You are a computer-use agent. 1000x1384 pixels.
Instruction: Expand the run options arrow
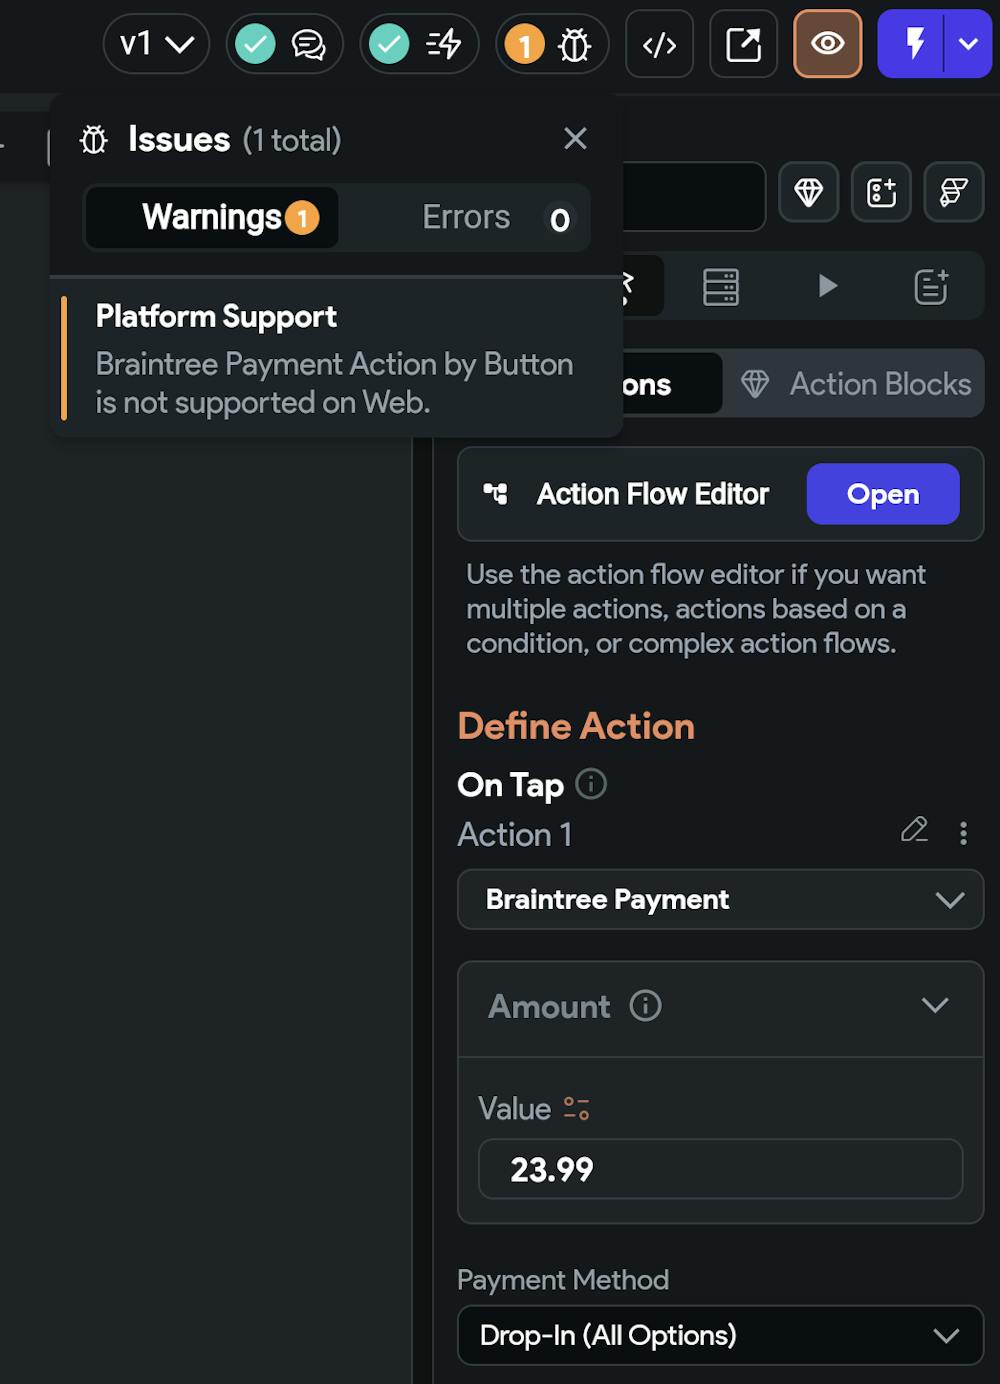(968, 44)
